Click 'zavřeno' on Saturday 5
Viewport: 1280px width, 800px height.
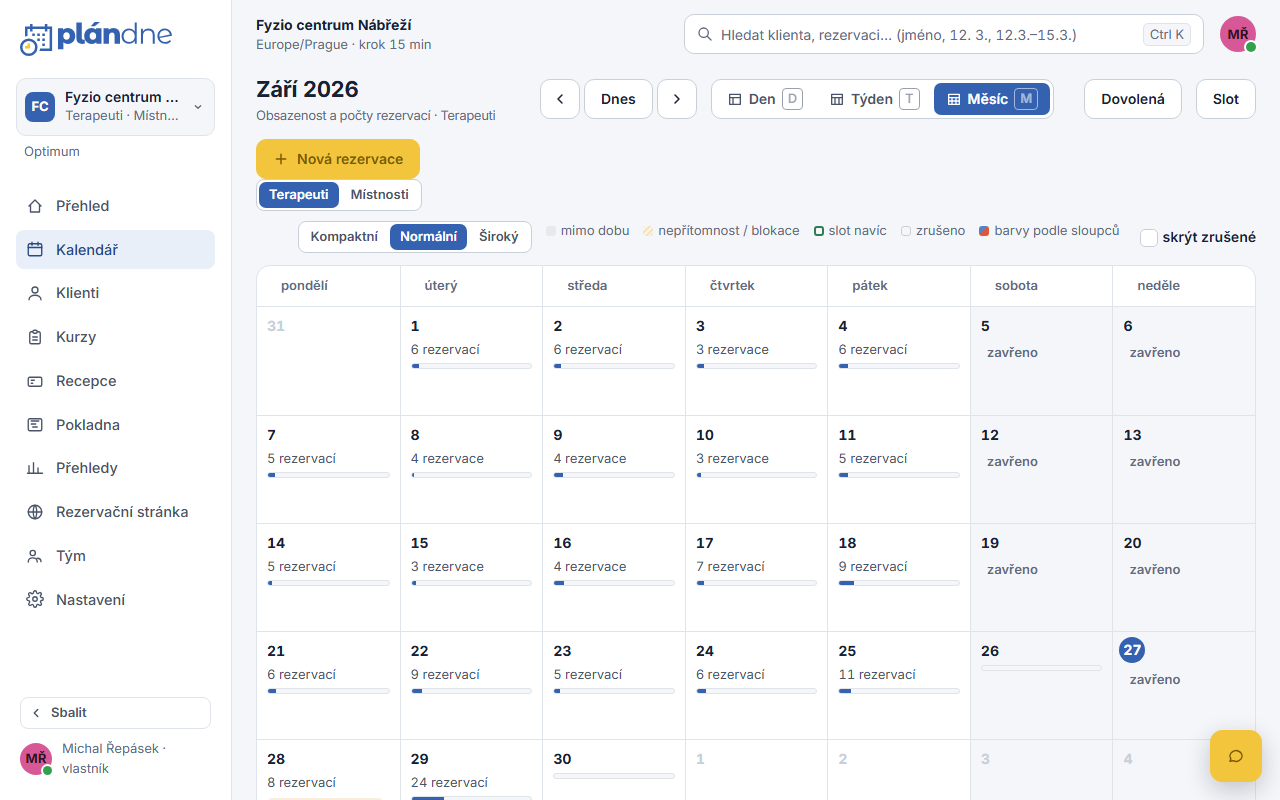click(1012, 352)
